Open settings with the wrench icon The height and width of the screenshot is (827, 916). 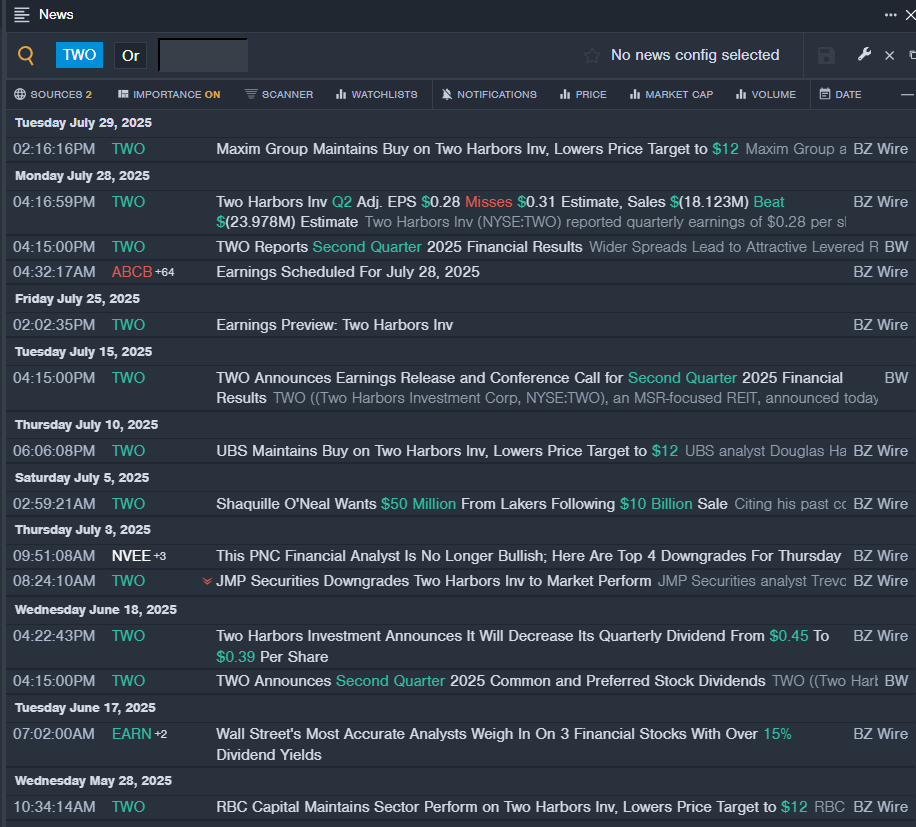point(864,55)
